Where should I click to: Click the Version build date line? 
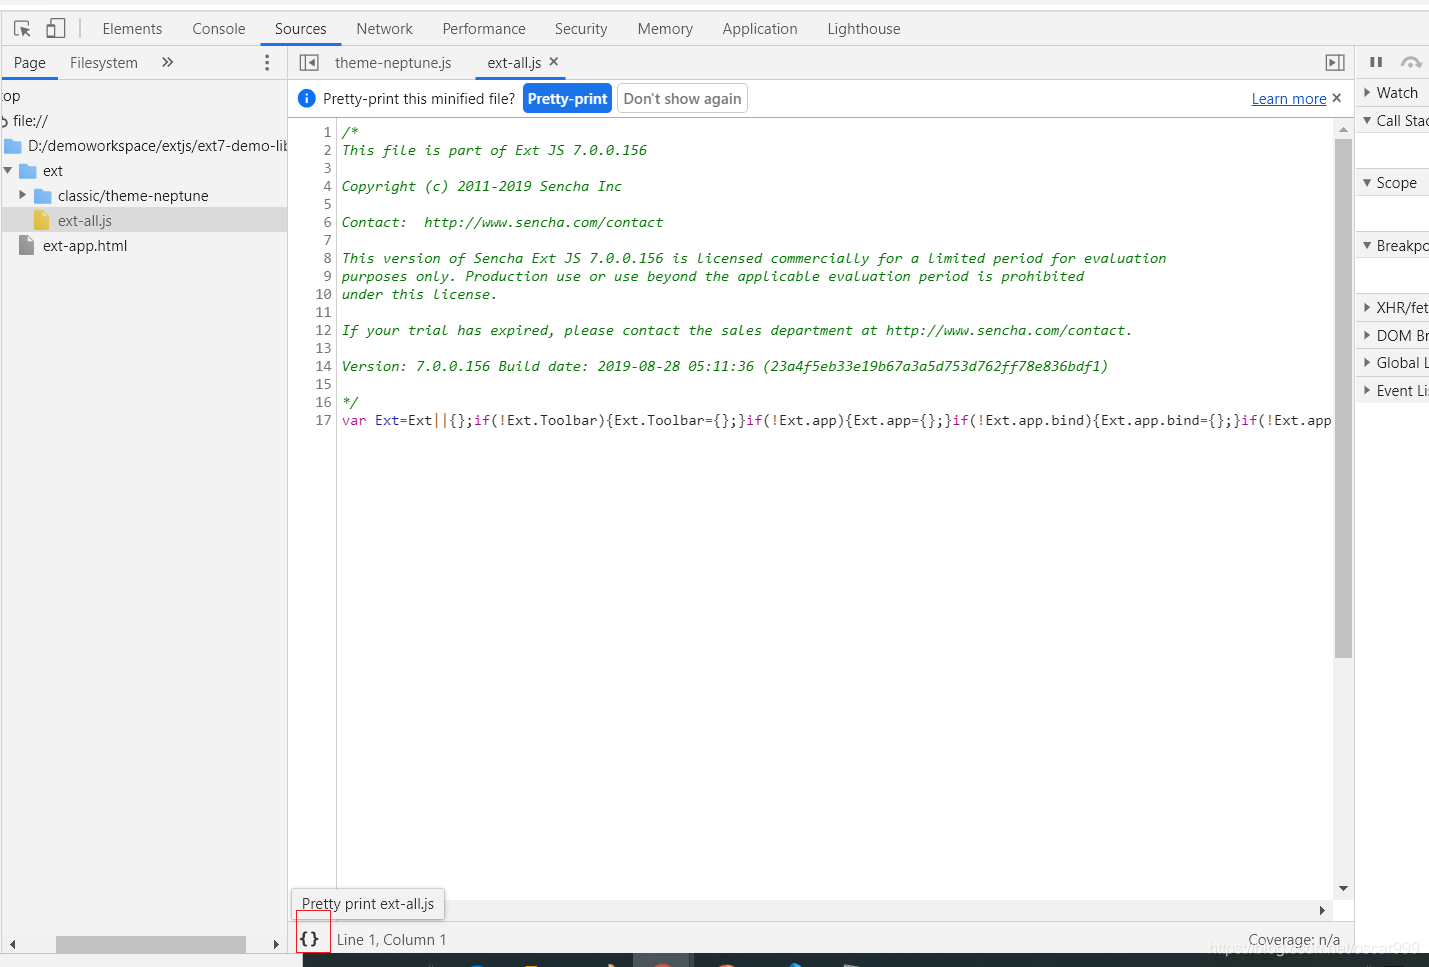pos(725,366)
